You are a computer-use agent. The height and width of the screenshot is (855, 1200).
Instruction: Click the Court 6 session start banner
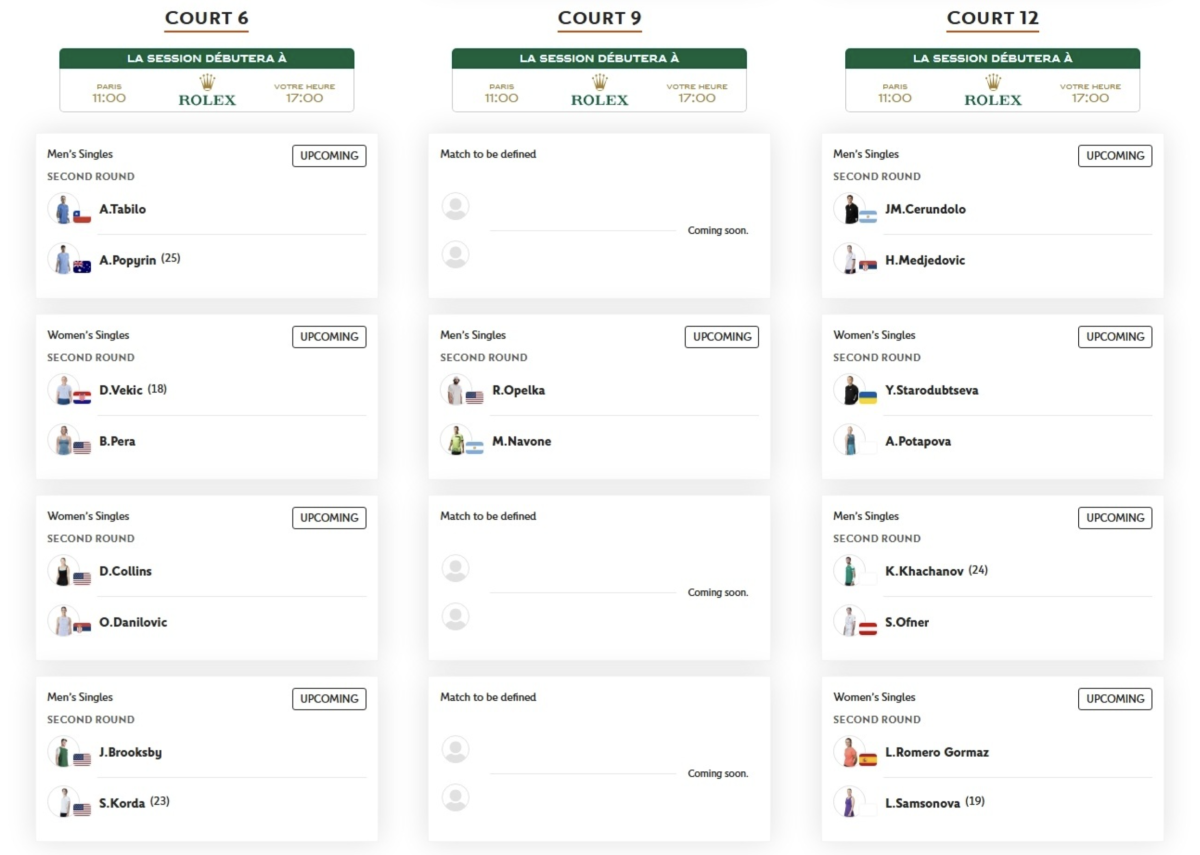(x=207, y=80)
